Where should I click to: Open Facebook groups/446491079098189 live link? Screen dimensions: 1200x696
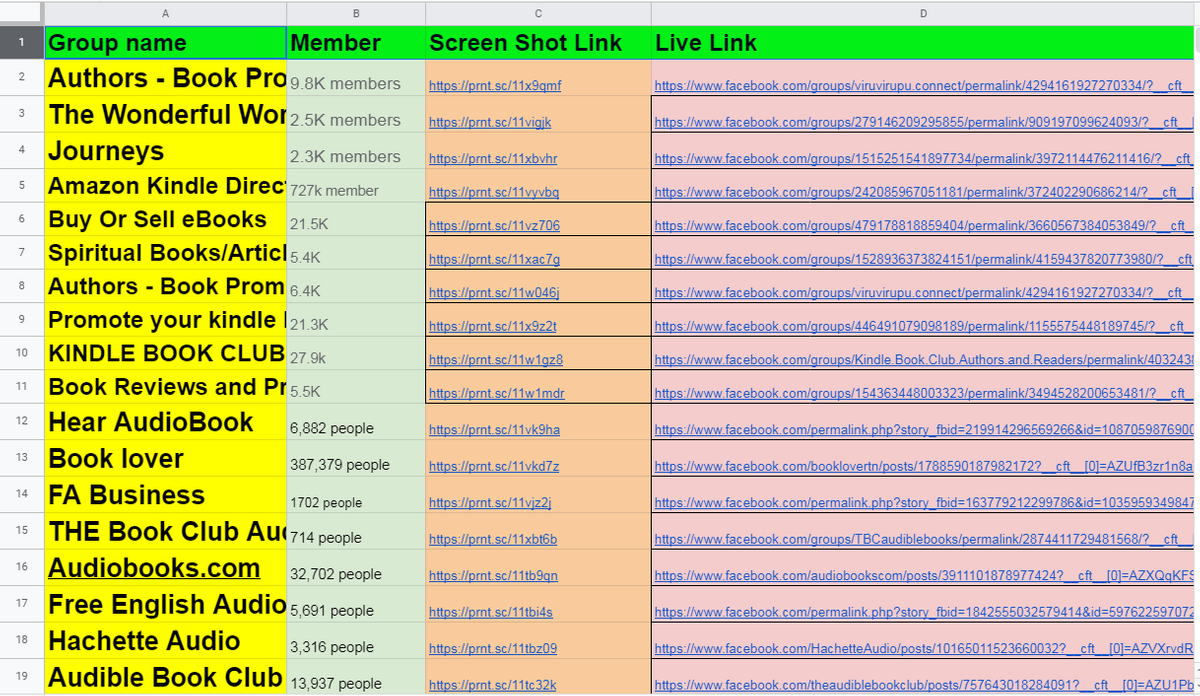point(924,326)
